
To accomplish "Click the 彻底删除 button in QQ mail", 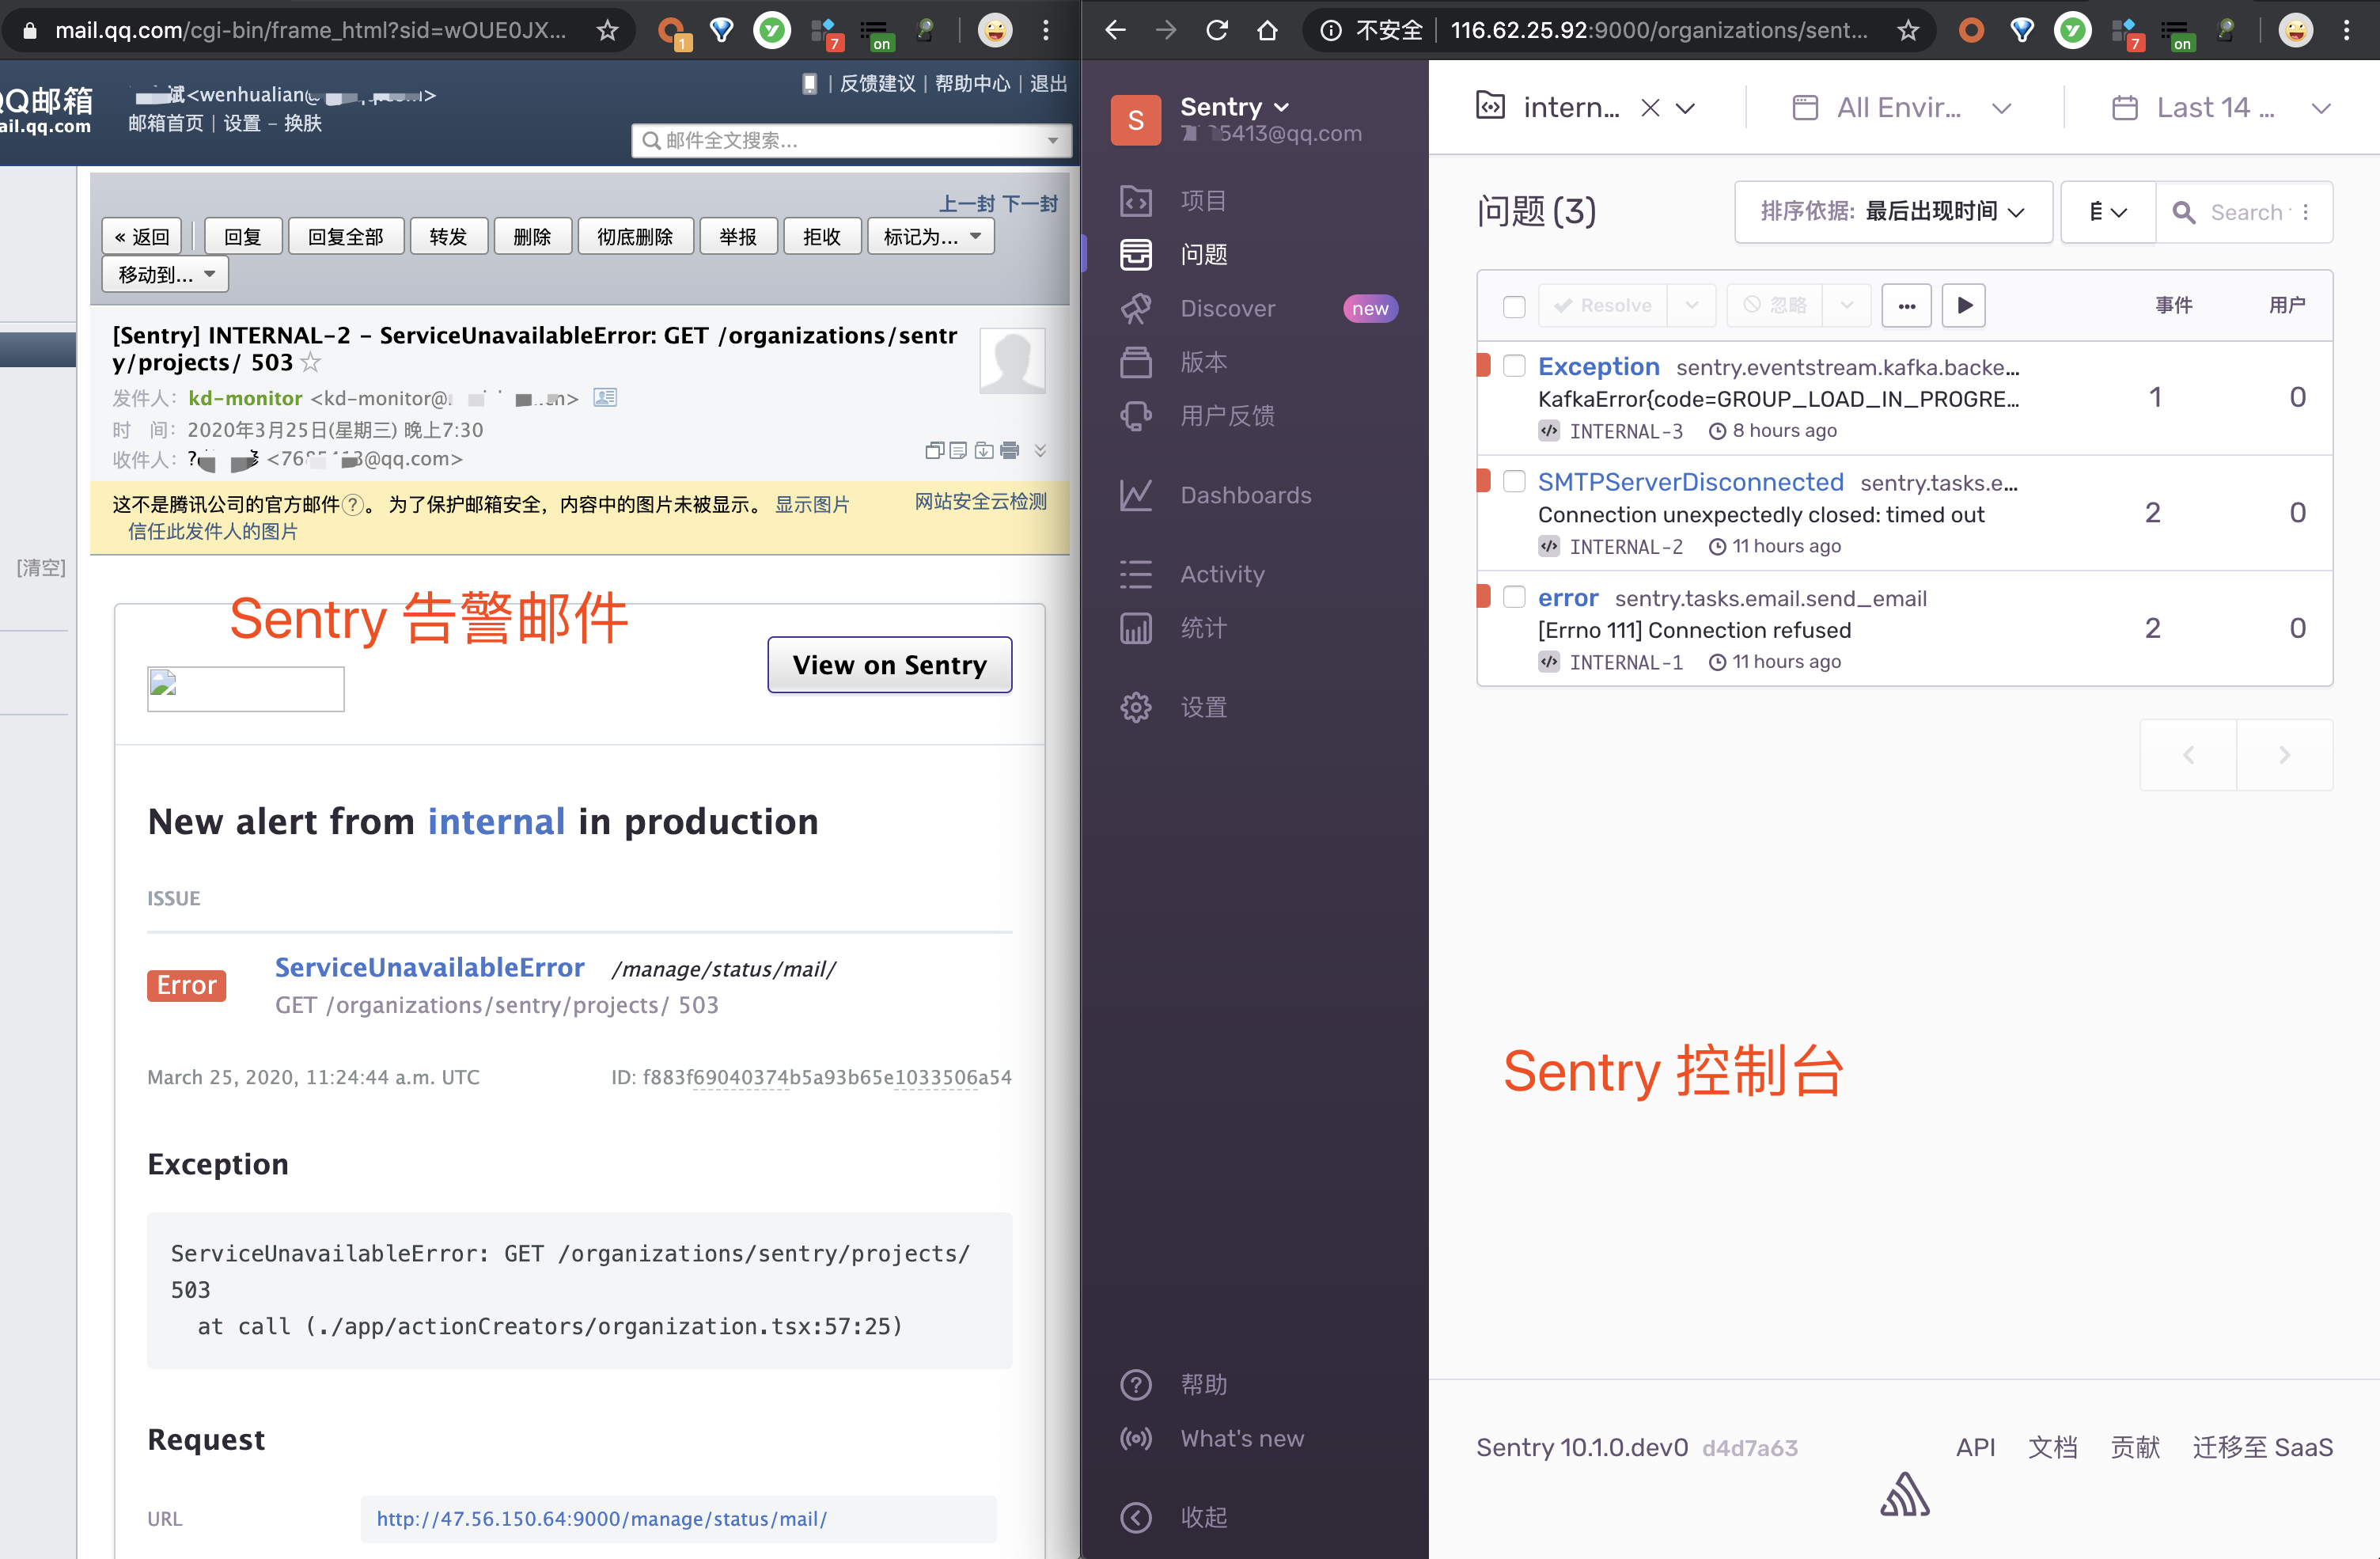I will click(635, 237).
